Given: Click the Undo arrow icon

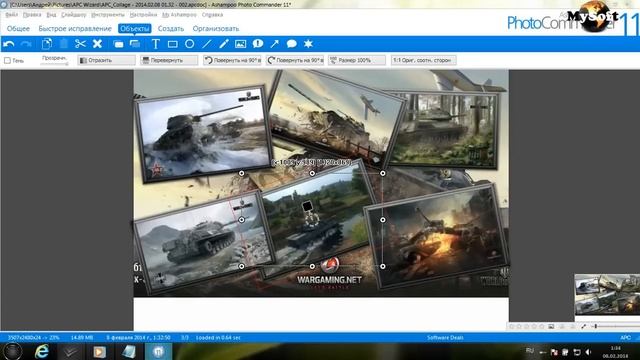Looking at the screenshot, I should tap(9, 44).
